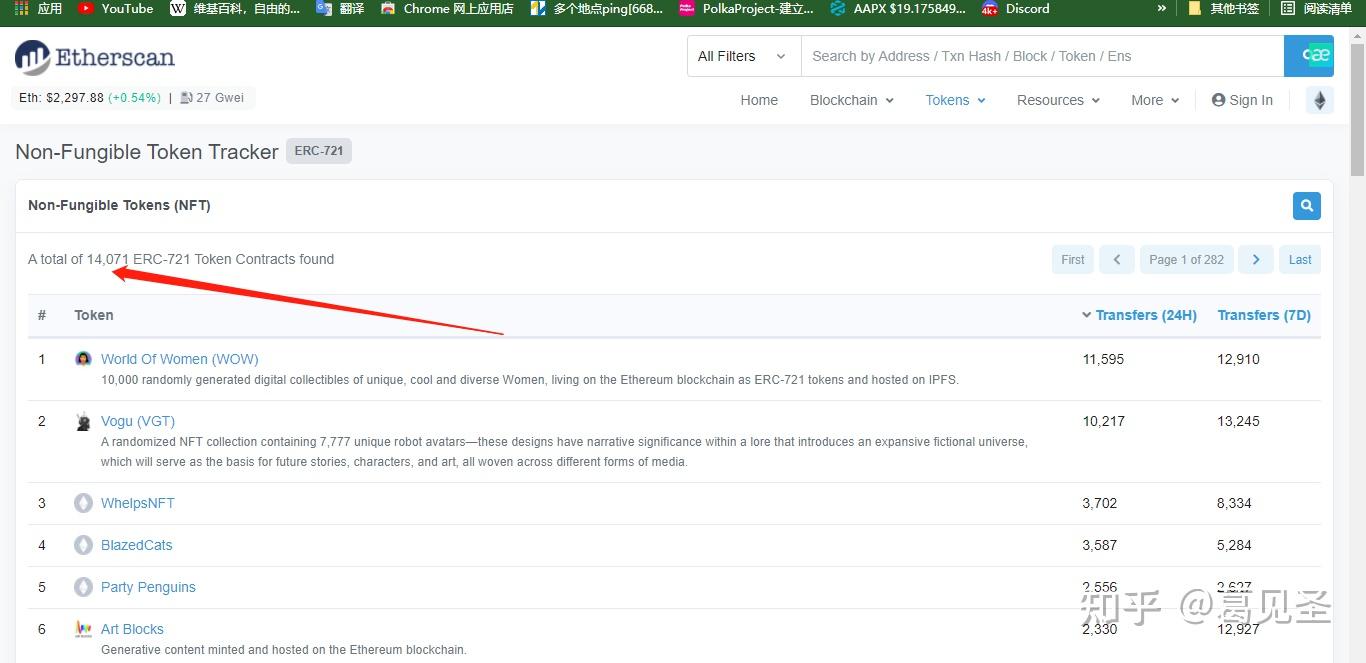Image resolution: width=1366 pixels, height=663 pixels.
Task: Go to Home page
Action: (x=759, y=100)
